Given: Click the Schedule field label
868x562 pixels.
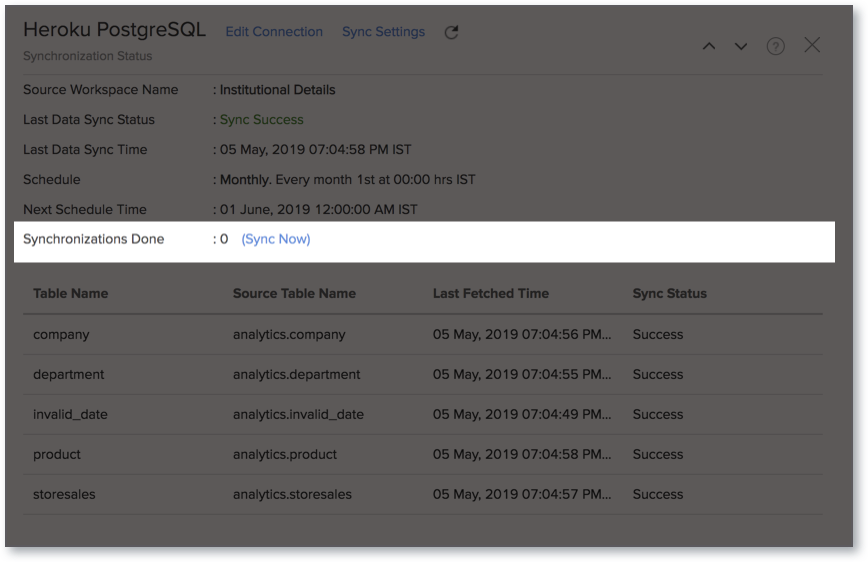Looking at the screenshot, I should (x=51, y=179).
